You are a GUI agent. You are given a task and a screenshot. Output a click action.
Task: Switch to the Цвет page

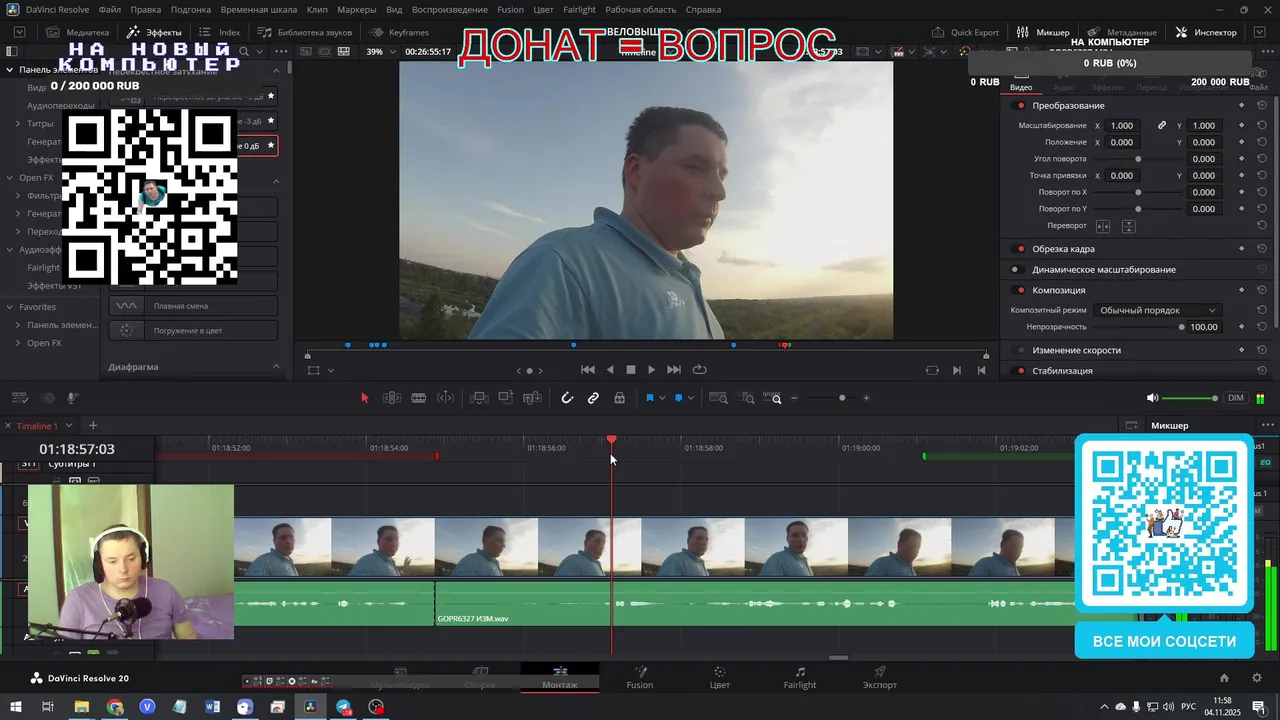click(x=720, y=677)
